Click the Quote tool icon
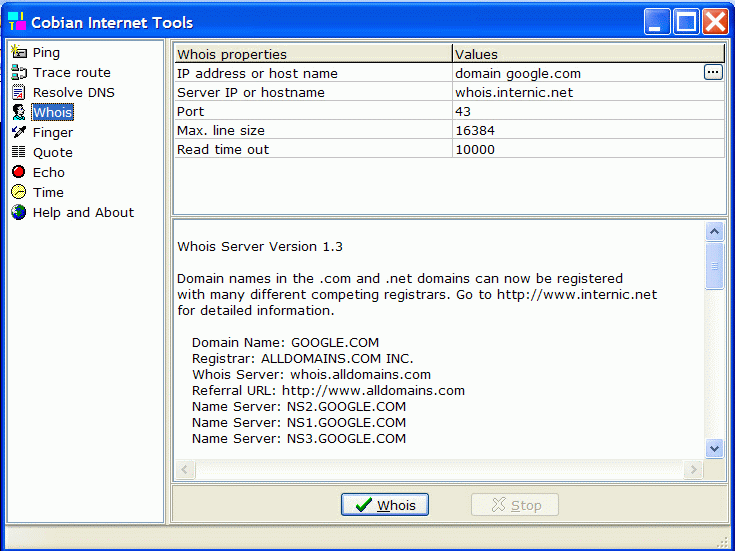The width and height of the screenshot is (735, 551). click(x=19, y=152)
